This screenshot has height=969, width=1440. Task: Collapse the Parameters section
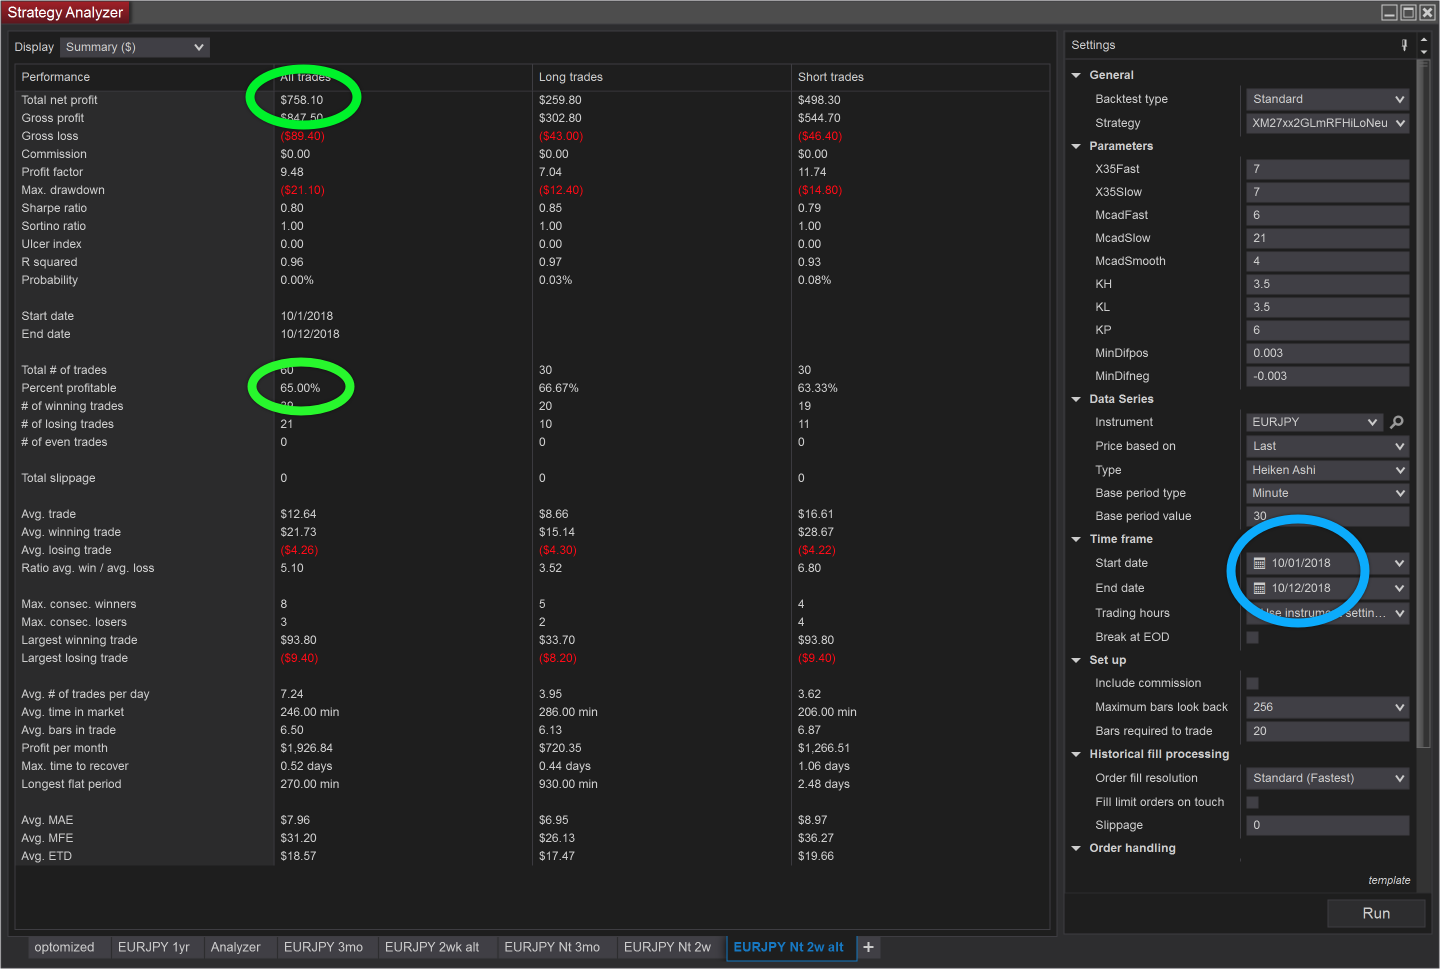click(1076, 146)
